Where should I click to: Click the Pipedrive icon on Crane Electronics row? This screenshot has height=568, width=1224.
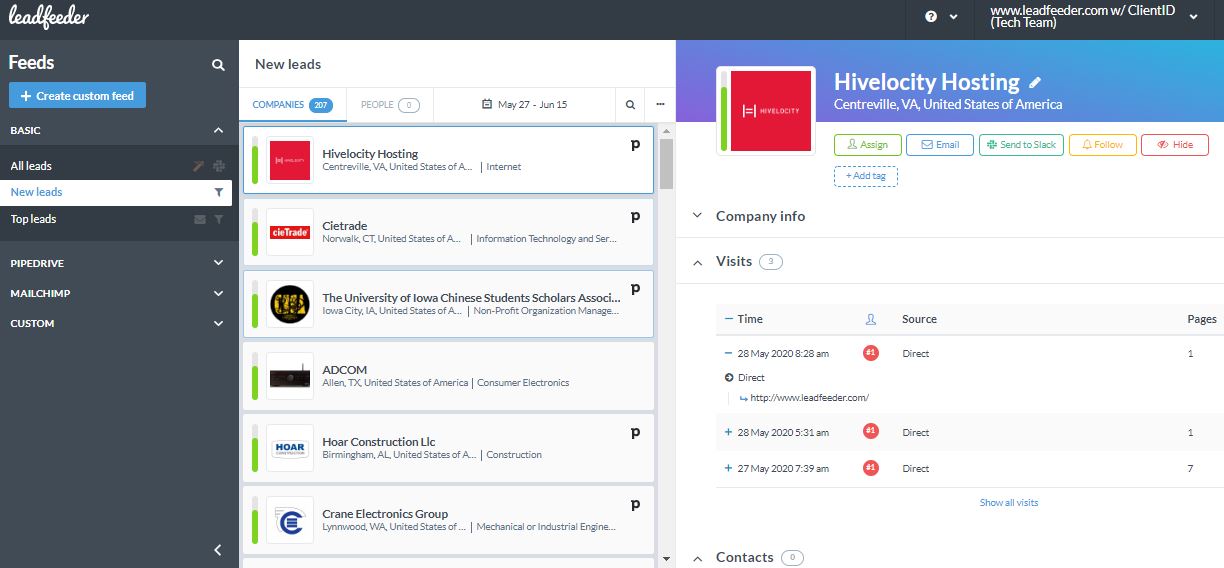635,505
